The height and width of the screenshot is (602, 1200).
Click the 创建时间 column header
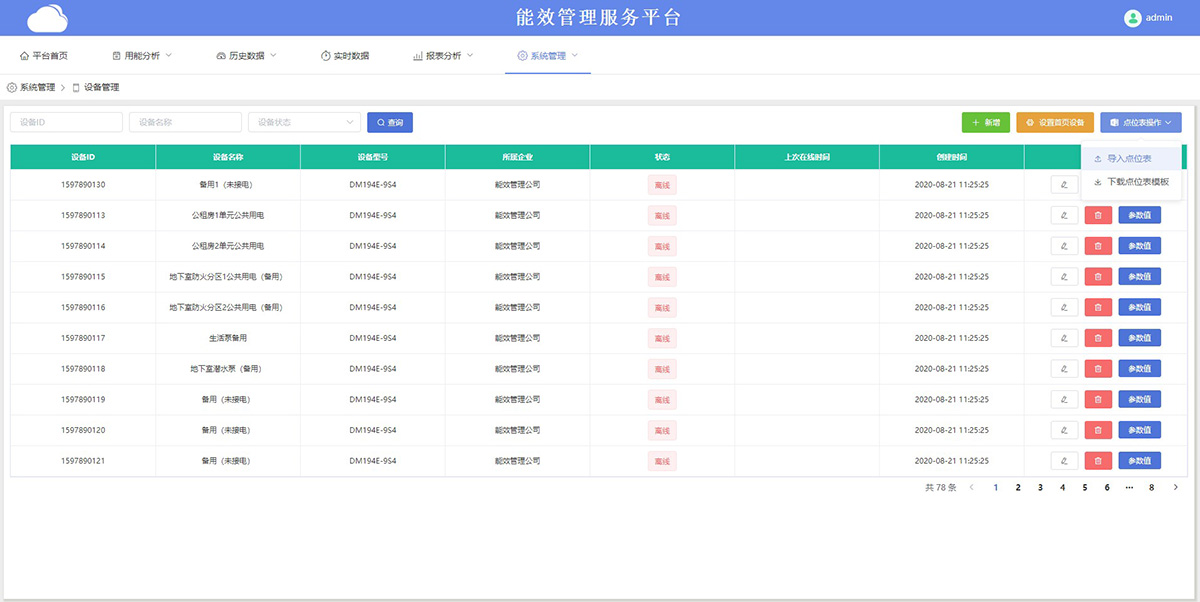pos(952,157)
